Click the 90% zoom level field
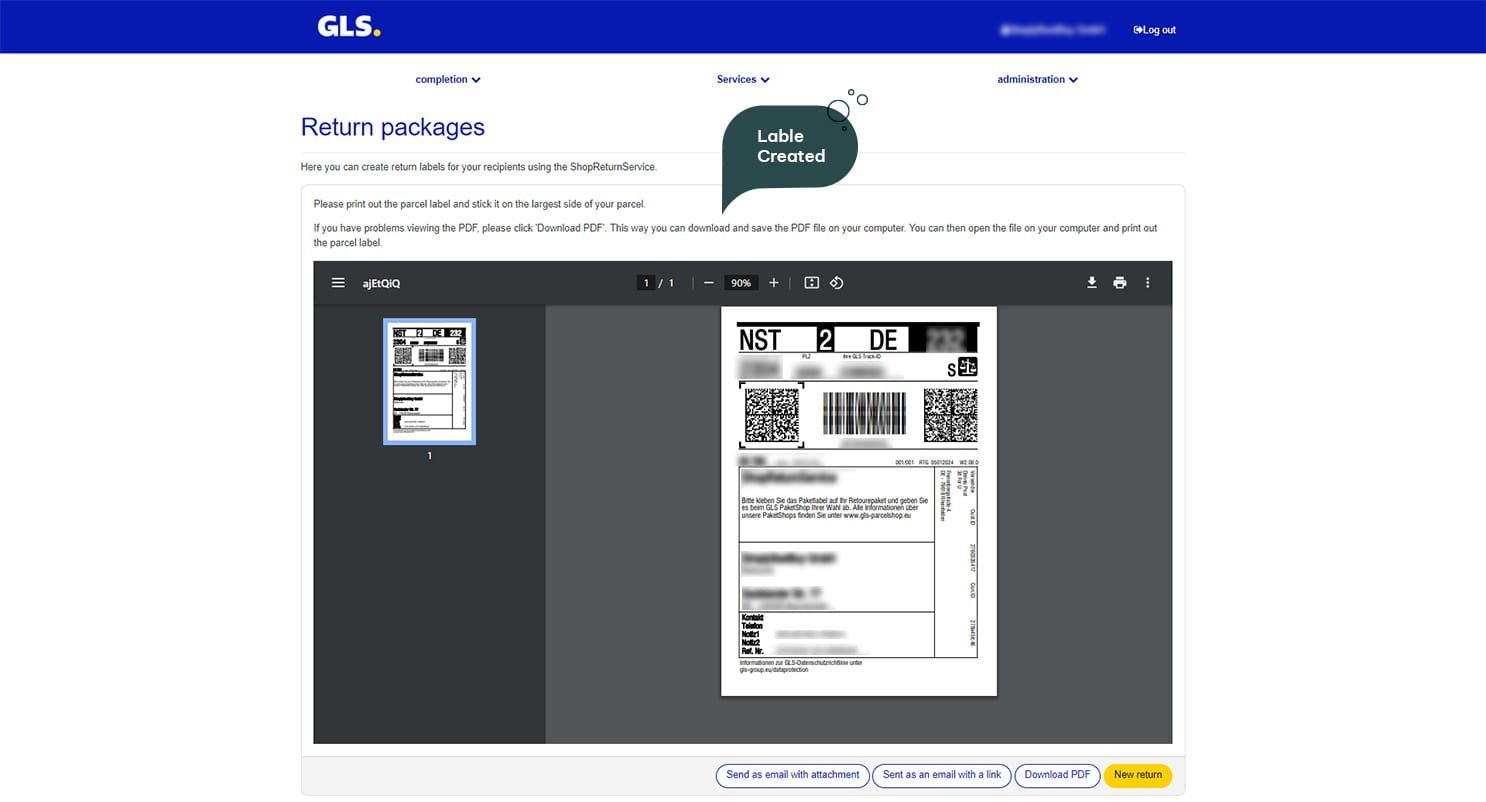This screenshot has height=802, width=1486. 740,283
